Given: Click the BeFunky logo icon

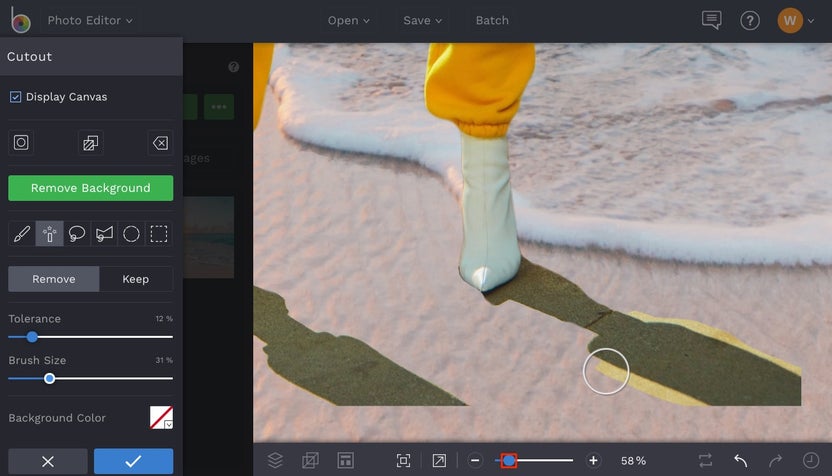Looking at the screenshot, I should tap(21, 20).
